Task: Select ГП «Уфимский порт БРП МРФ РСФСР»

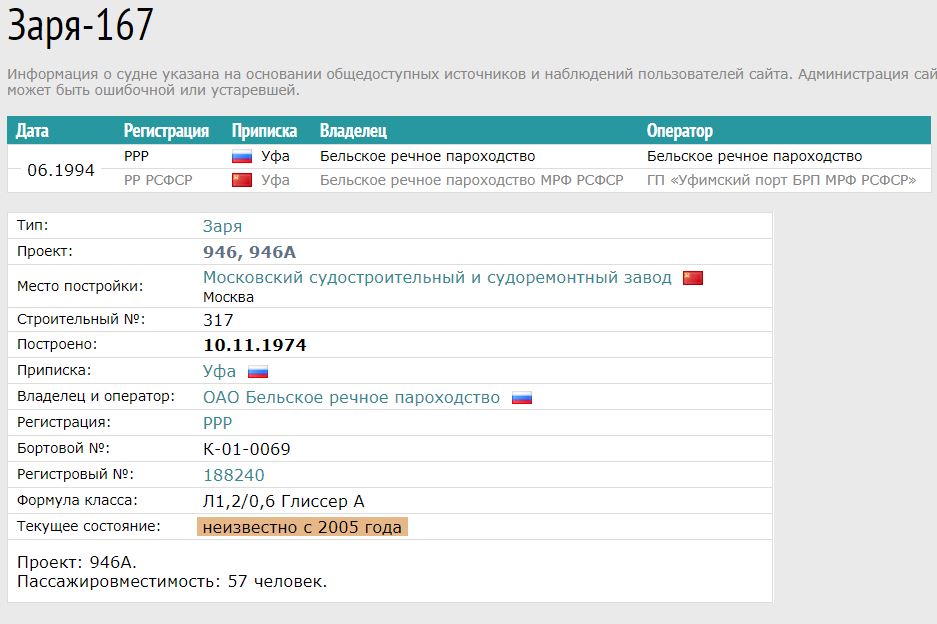Action: [781, 181]
